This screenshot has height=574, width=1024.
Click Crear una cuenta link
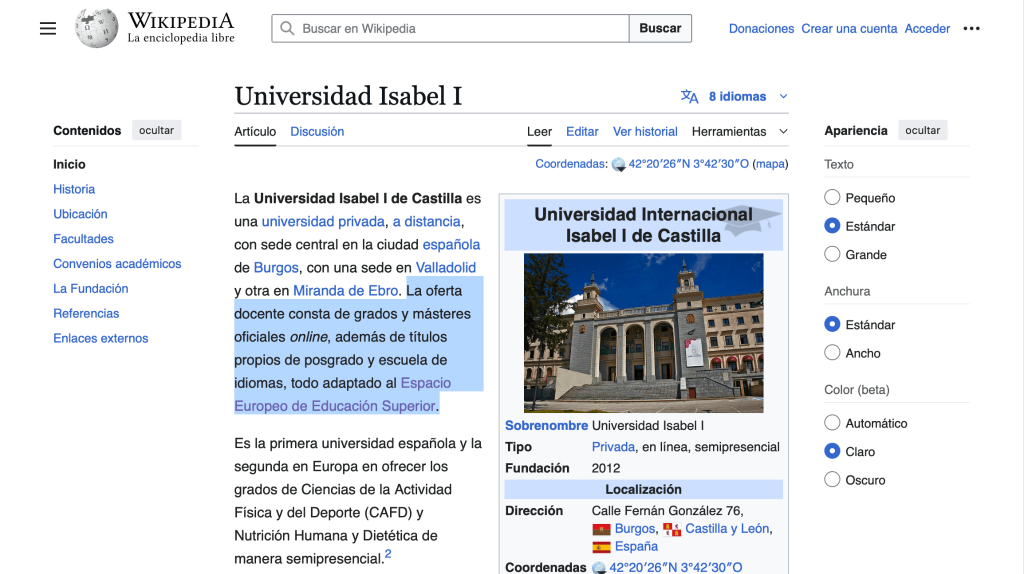[x=849, y=29]
